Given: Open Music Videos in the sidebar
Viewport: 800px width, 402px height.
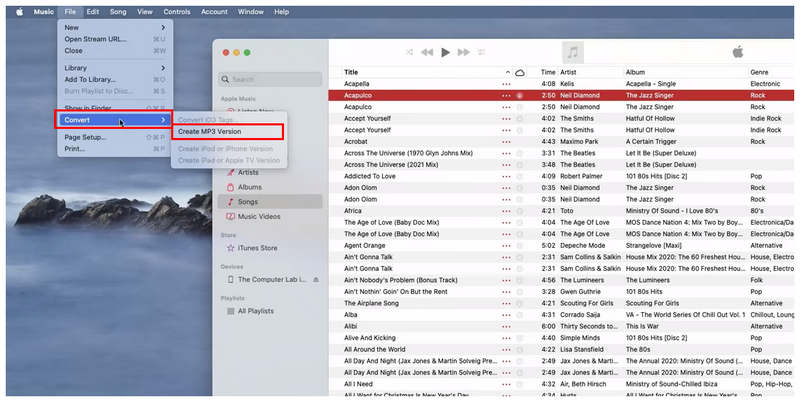Looking at the screenshot, I should point(259,217).
